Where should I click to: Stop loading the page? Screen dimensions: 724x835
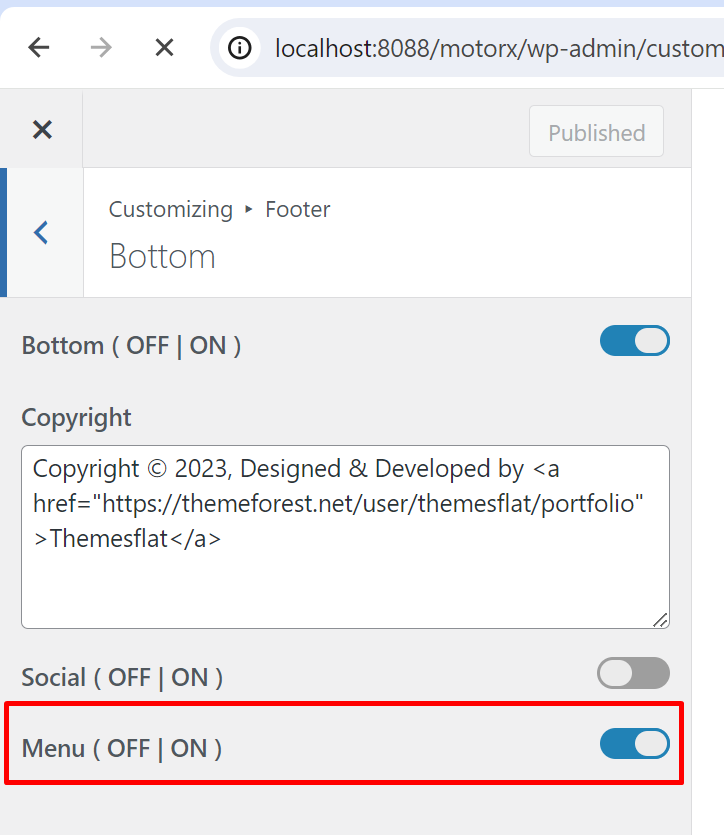point(164,48)
